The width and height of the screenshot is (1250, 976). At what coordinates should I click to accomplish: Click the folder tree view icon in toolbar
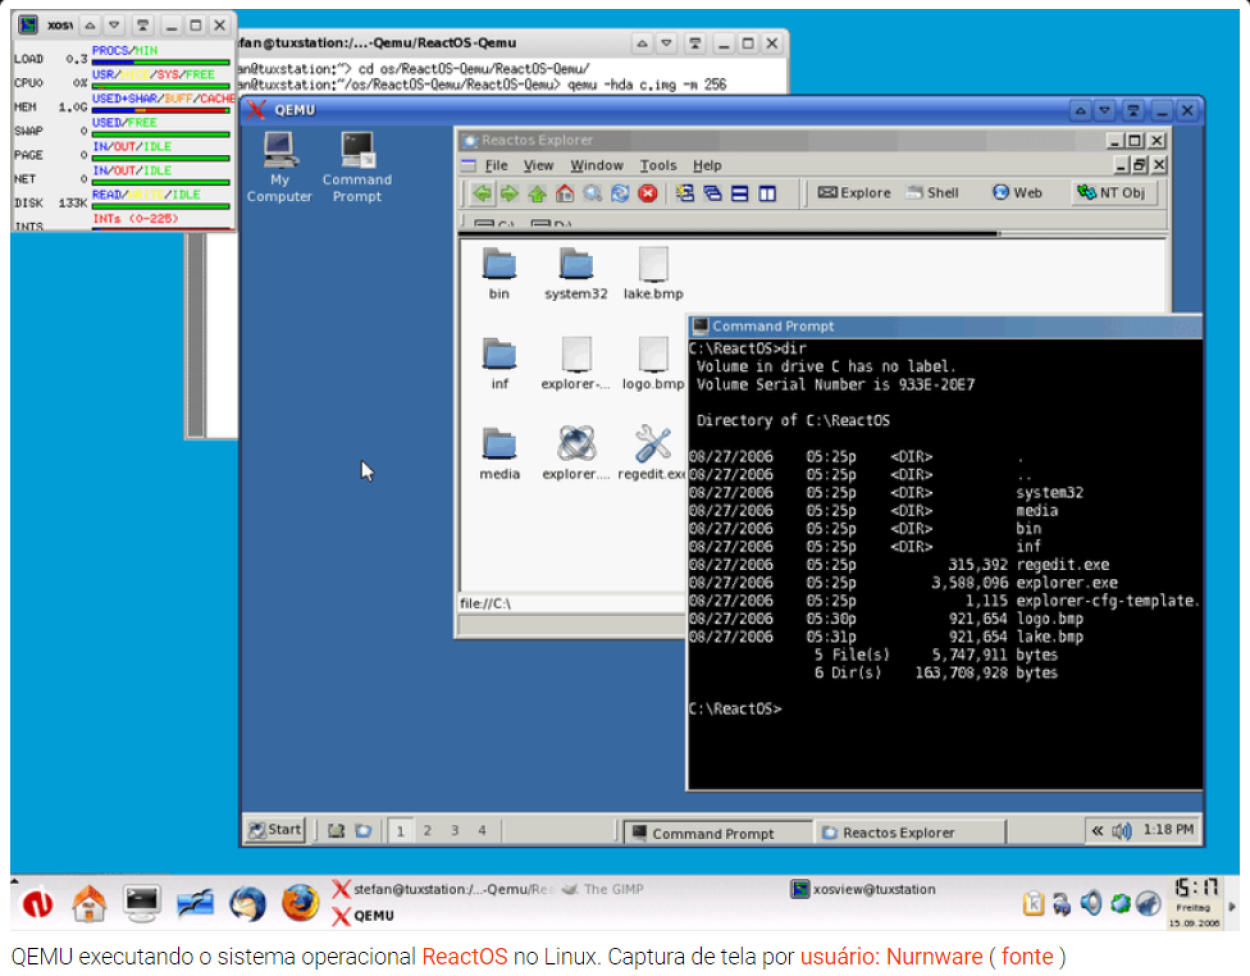(684, 193)
